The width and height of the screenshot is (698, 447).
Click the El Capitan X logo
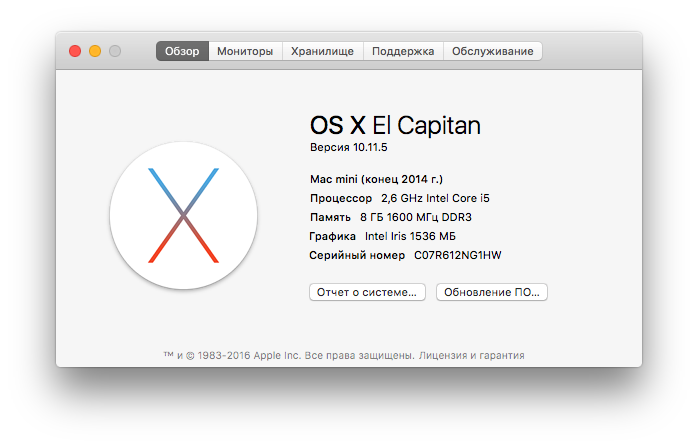click(x=183, y=215)
